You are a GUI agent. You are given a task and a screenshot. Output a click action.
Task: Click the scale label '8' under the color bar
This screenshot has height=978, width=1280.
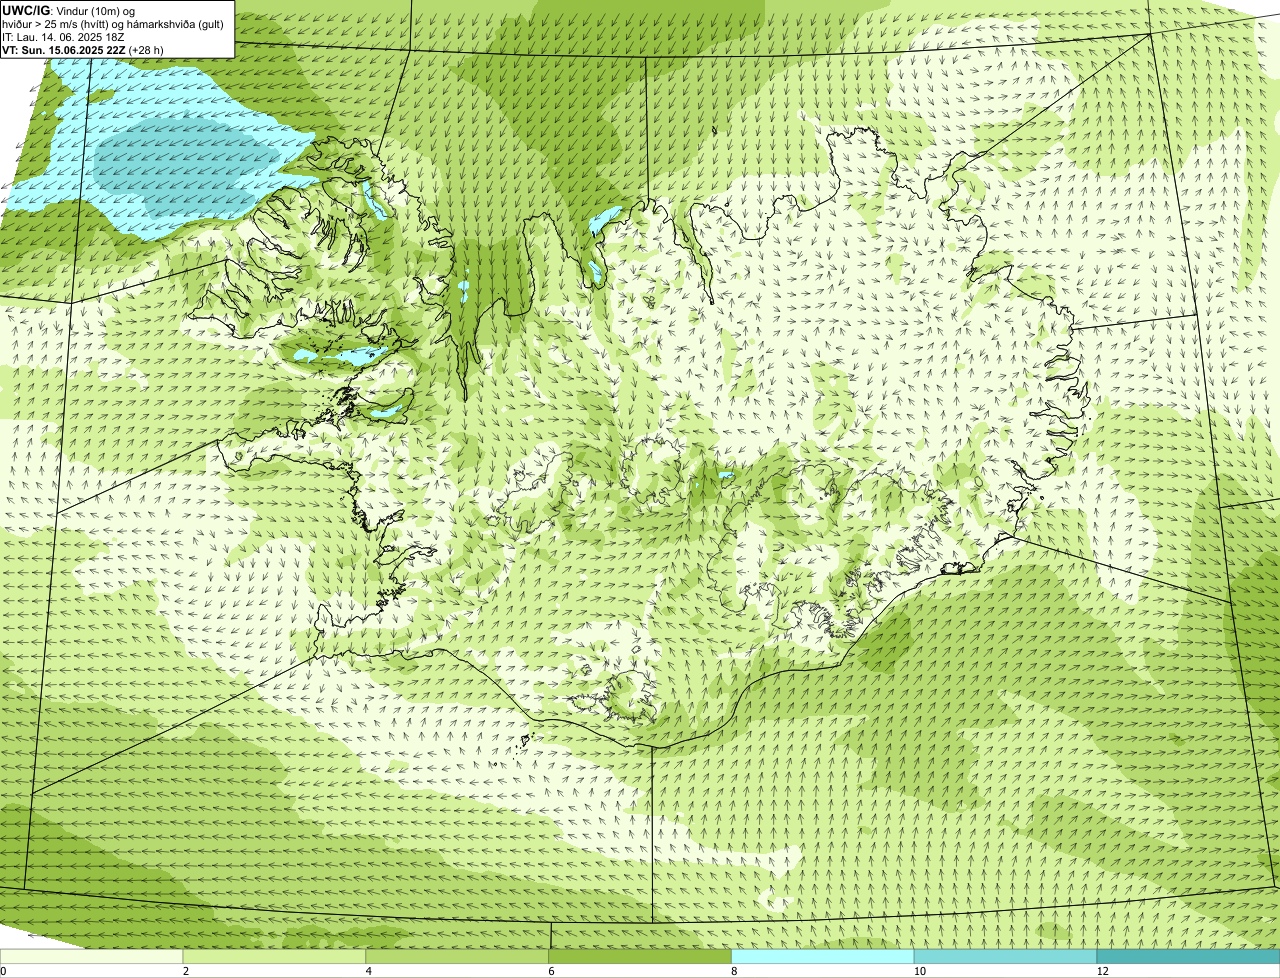coord(734,971)
